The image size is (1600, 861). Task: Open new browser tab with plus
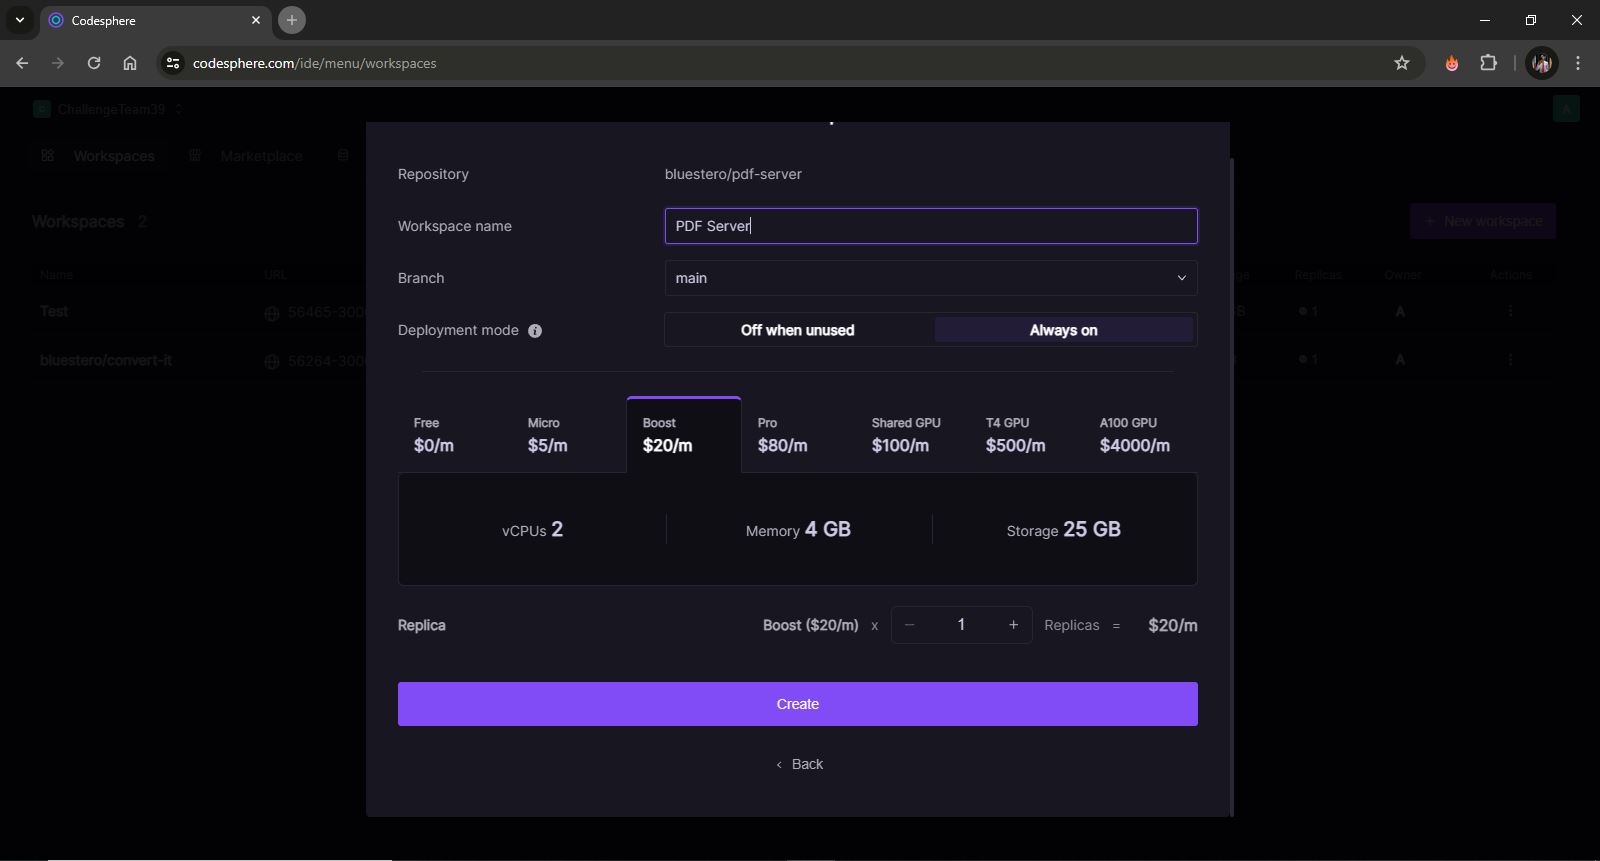coord(292,20)
